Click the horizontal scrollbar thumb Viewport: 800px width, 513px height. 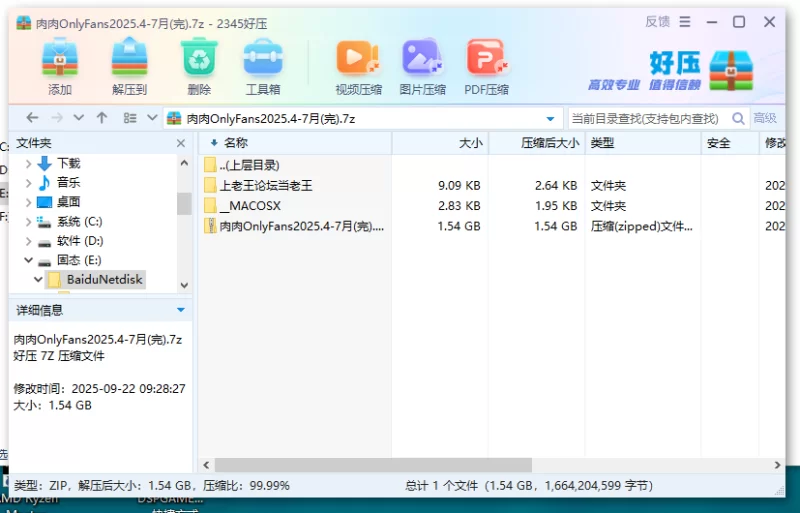(x=373, y=465)
